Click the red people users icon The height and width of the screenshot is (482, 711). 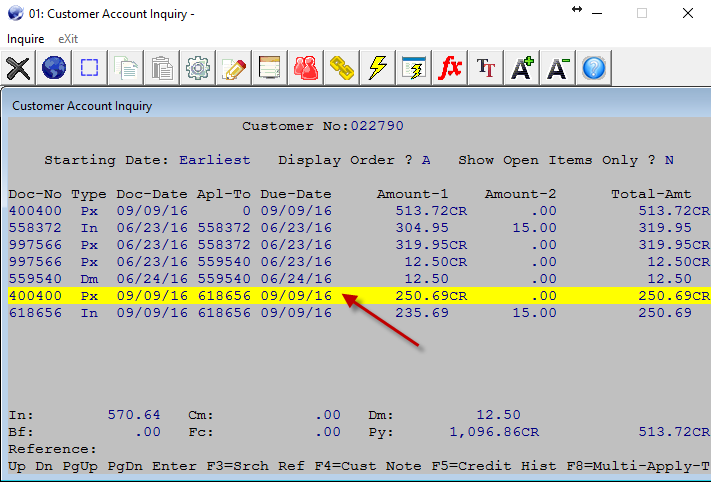(306, 68)
